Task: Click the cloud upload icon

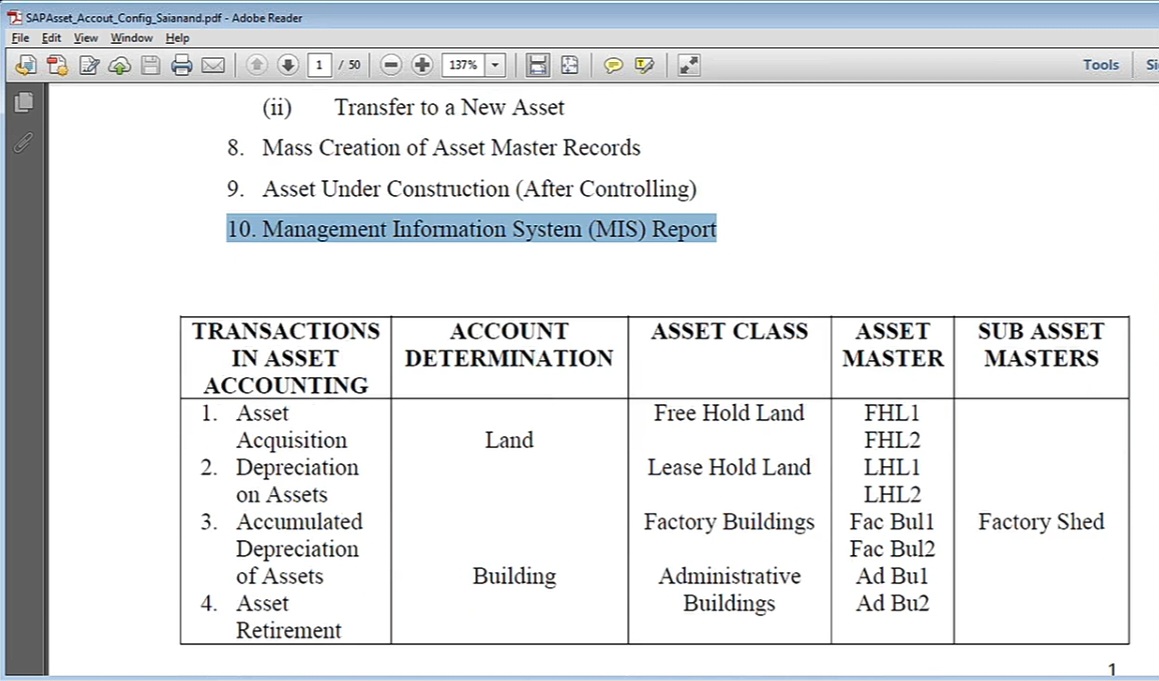Action: [120, 65]
